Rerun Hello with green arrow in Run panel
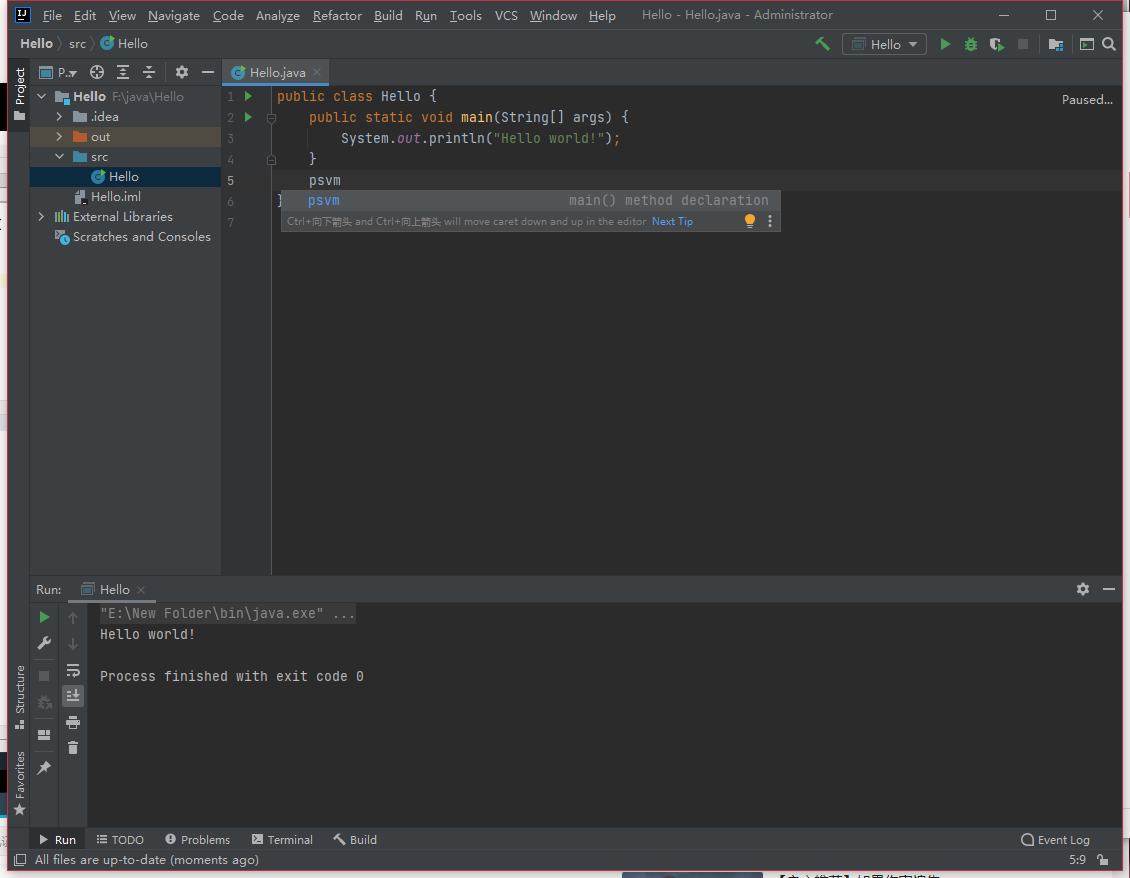This screenshot has height=878, width=1130. pyautogui.click(x=44, y=617)
